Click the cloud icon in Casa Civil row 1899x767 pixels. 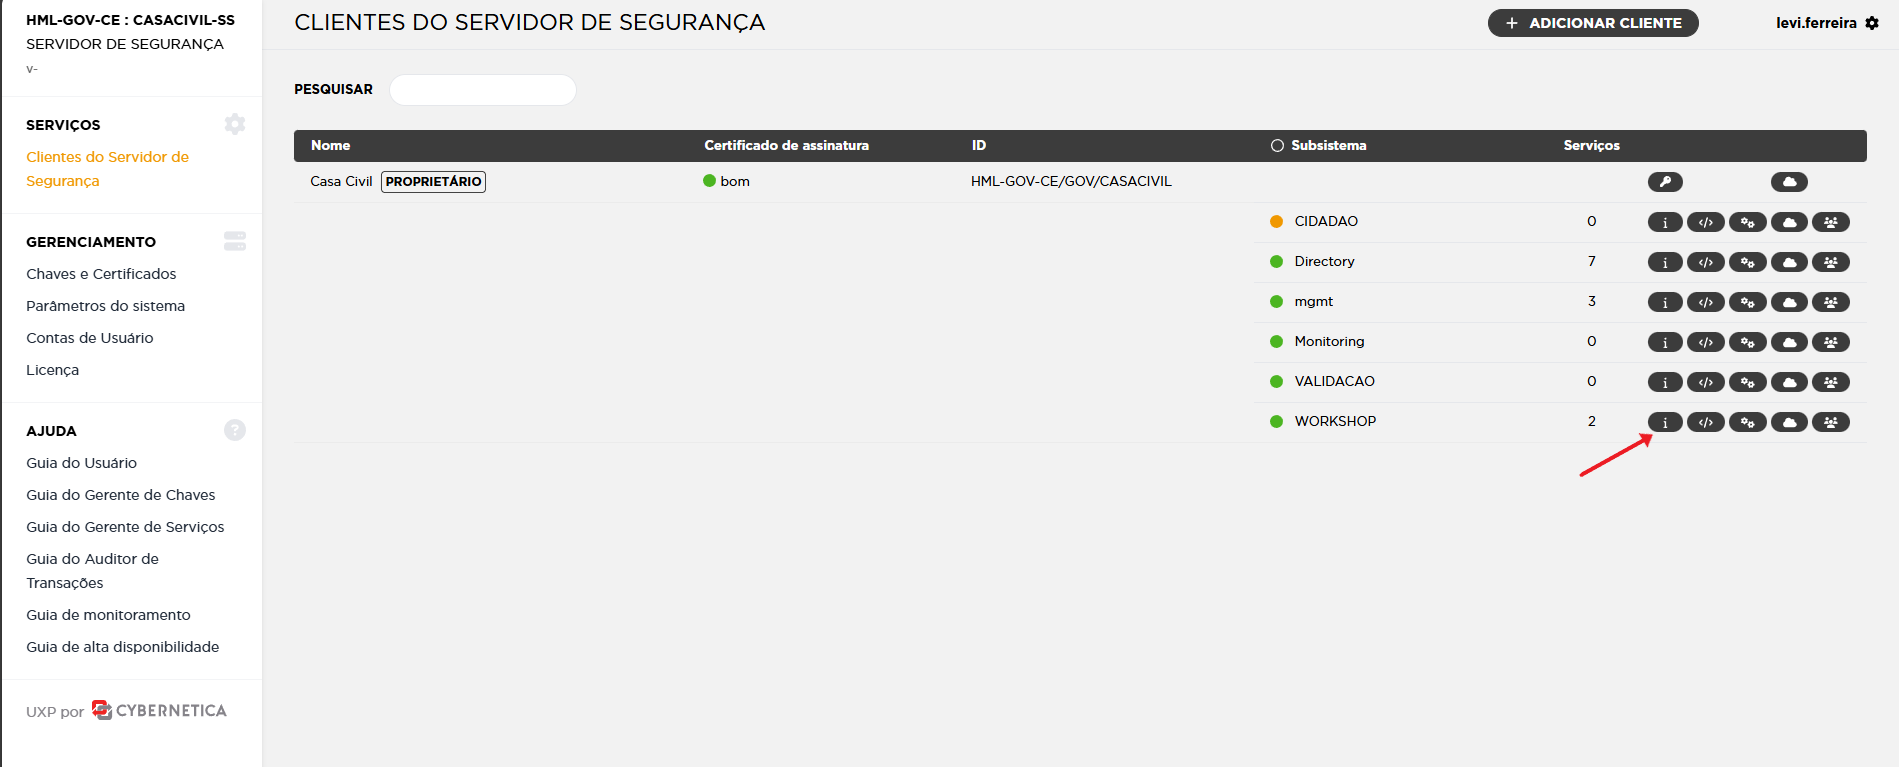1789,182
